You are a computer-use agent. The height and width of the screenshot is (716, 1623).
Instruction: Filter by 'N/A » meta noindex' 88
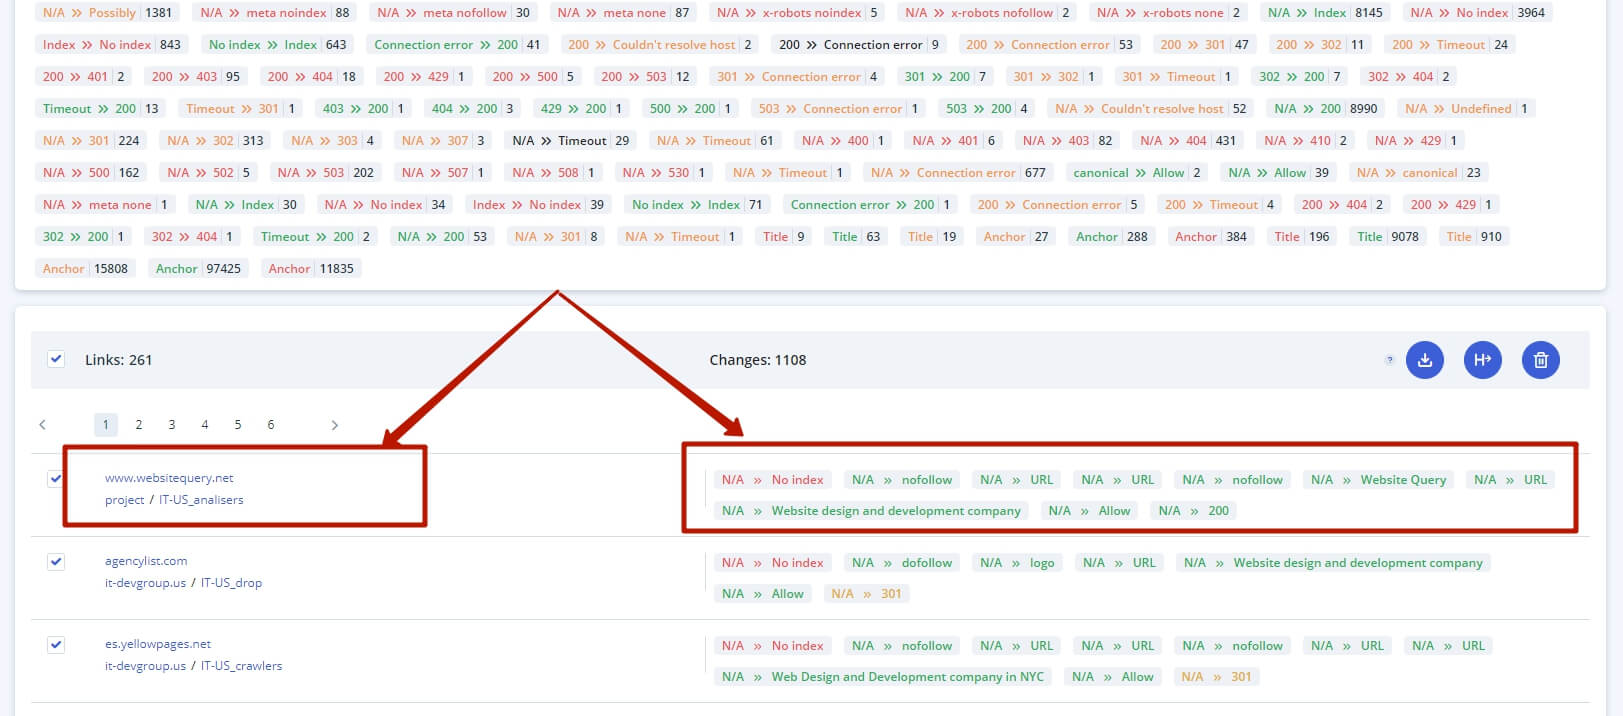tap(274, 13)
